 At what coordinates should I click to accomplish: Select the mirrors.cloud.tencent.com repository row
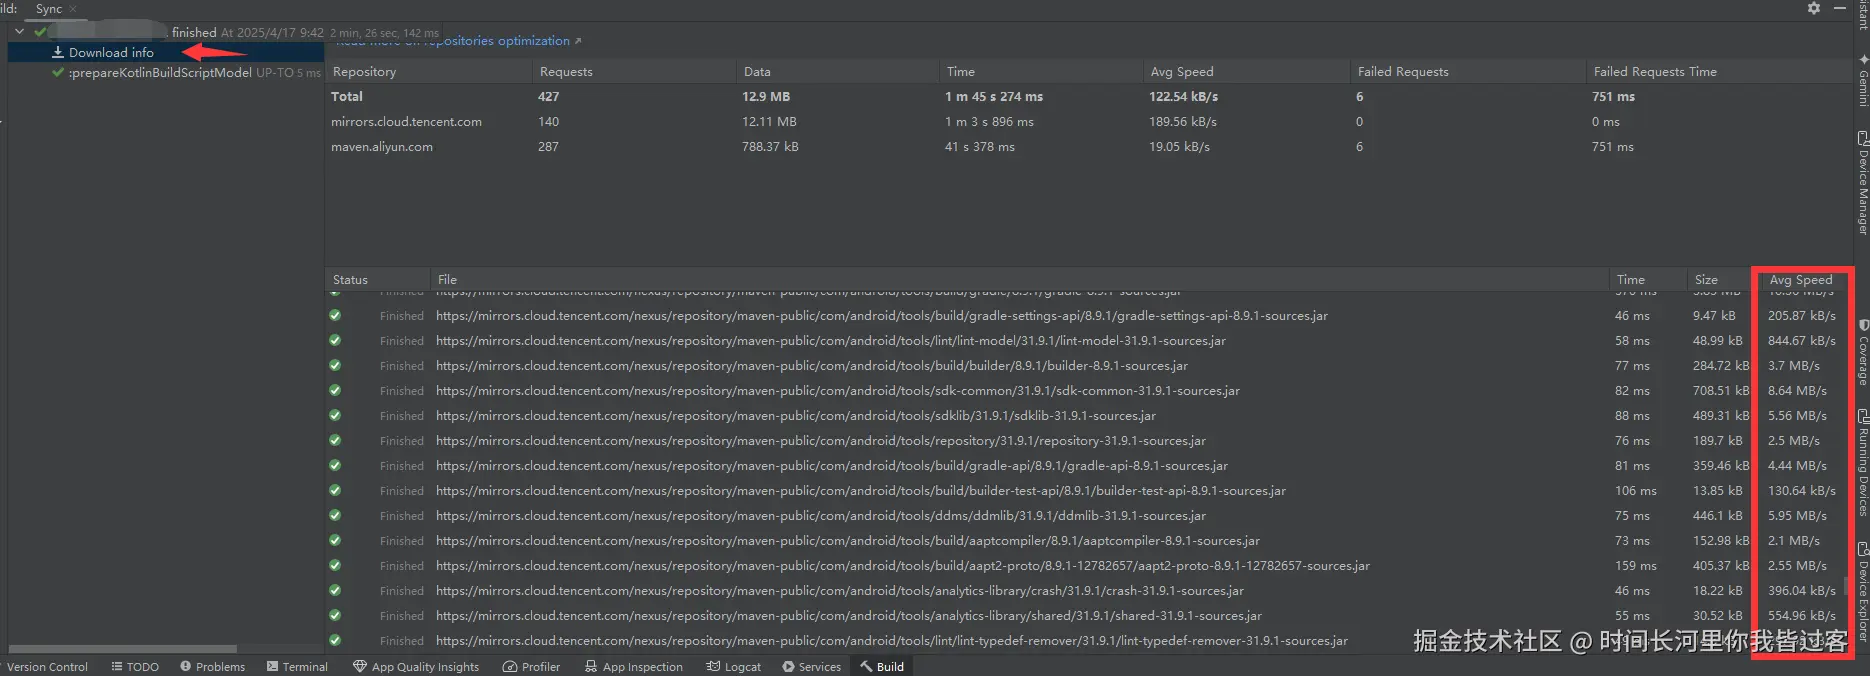tap(1088, 122)
